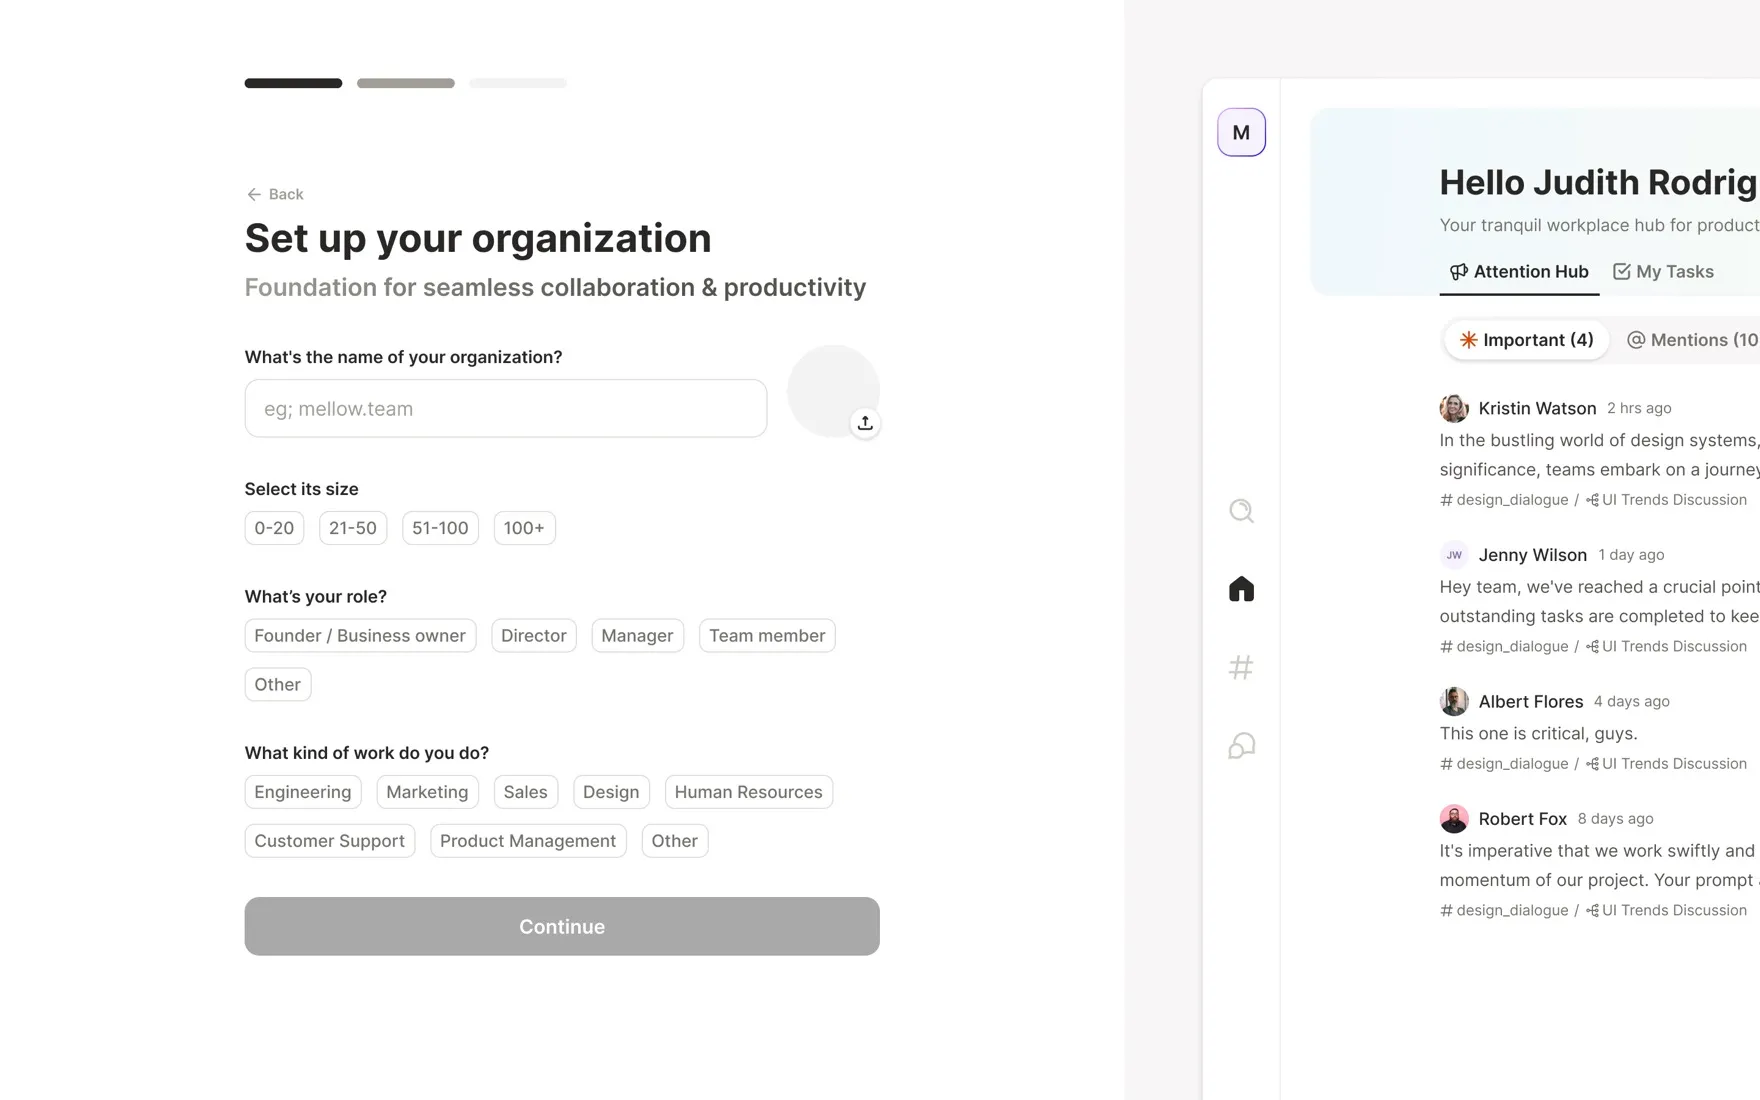1760x1100 pixels.
Task: Go Back to previous step
Action: pyautogui.click(x=275, y=194)
